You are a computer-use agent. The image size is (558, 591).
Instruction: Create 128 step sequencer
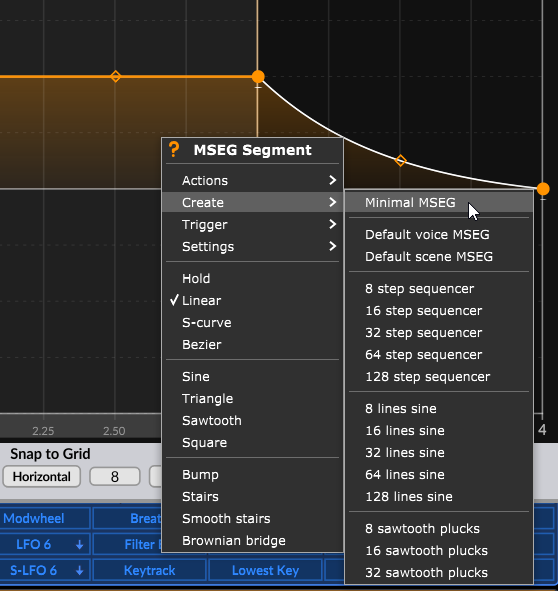439,377
